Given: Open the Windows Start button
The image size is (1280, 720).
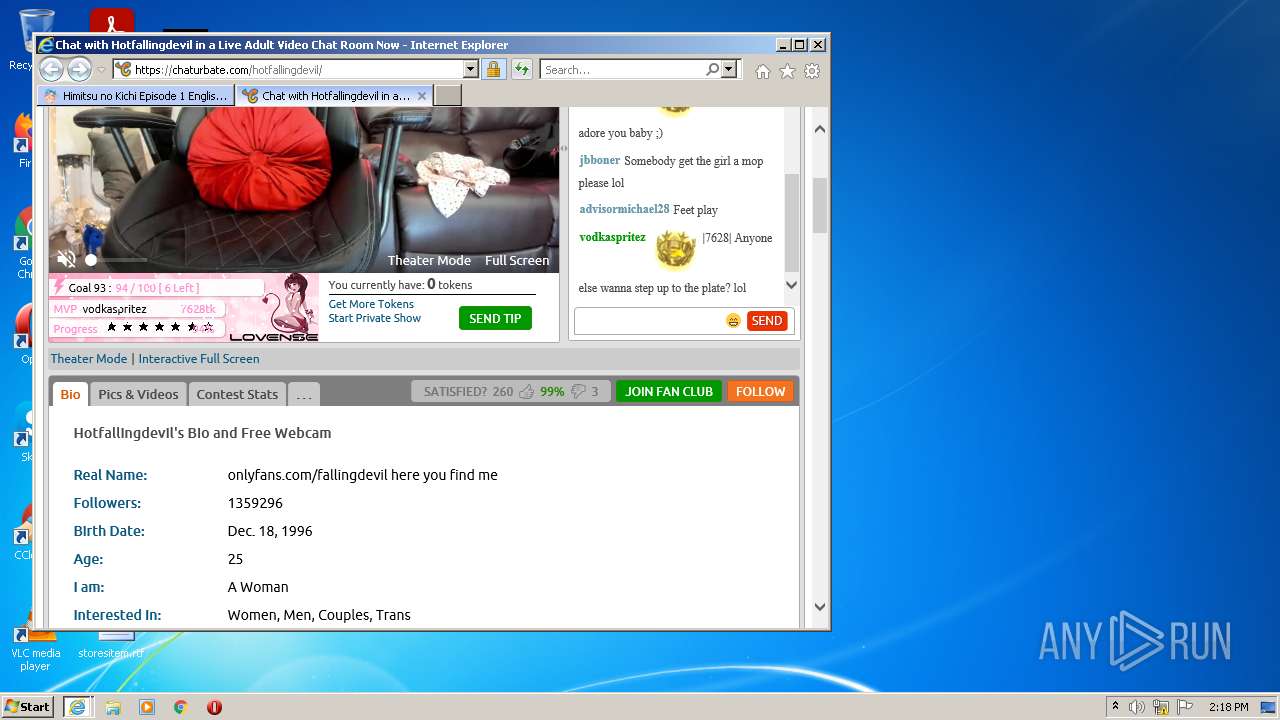Looking at the screenshot, I should [x=28, y=706].
